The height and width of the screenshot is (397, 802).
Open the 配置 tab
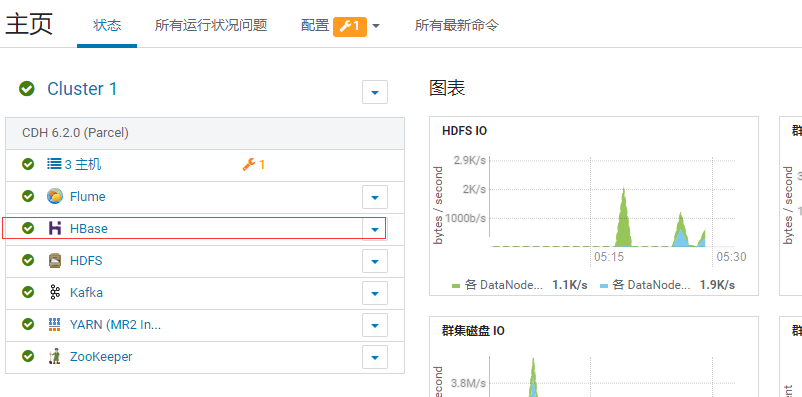[x=315, y=26]
